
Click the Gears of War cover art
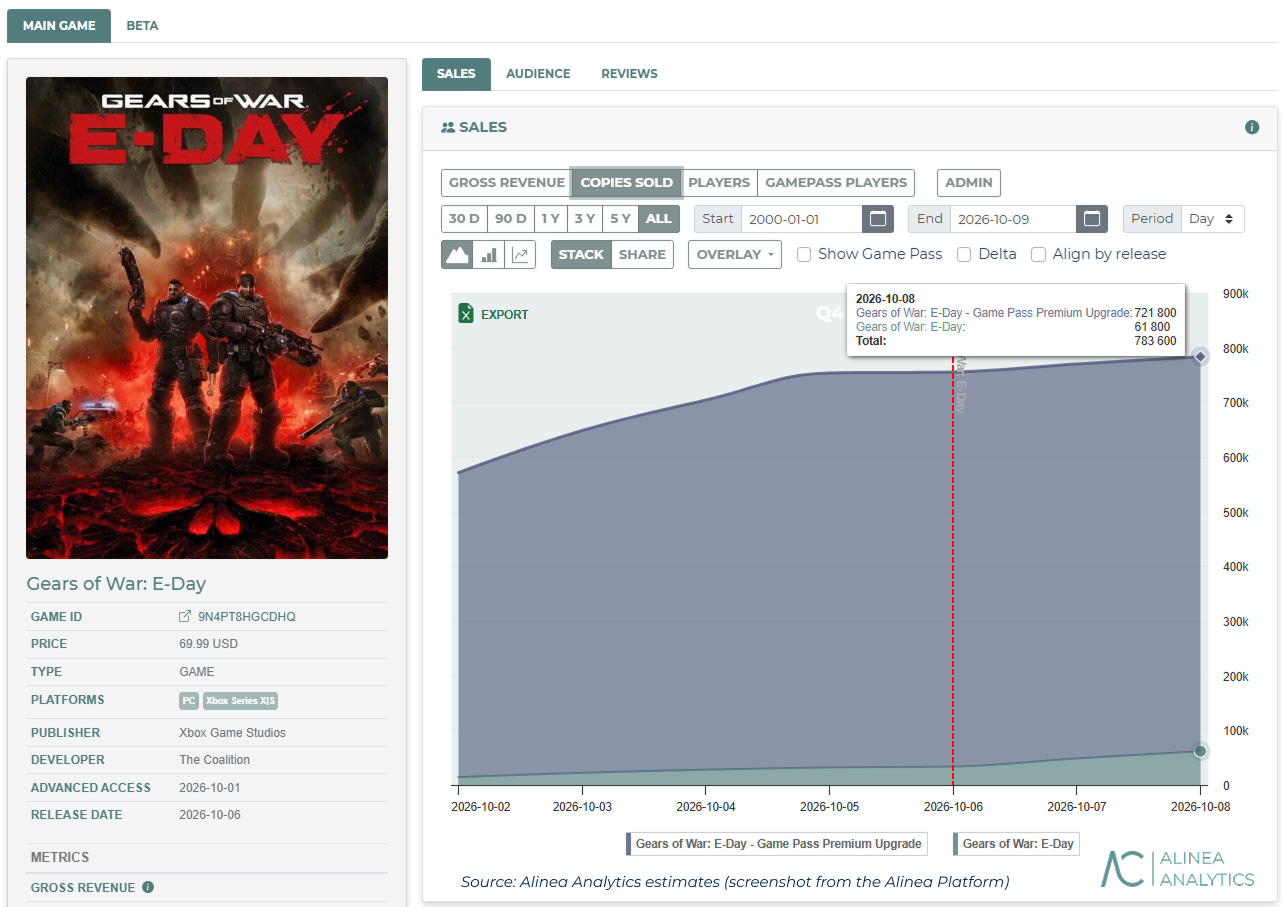coord(207,318)
